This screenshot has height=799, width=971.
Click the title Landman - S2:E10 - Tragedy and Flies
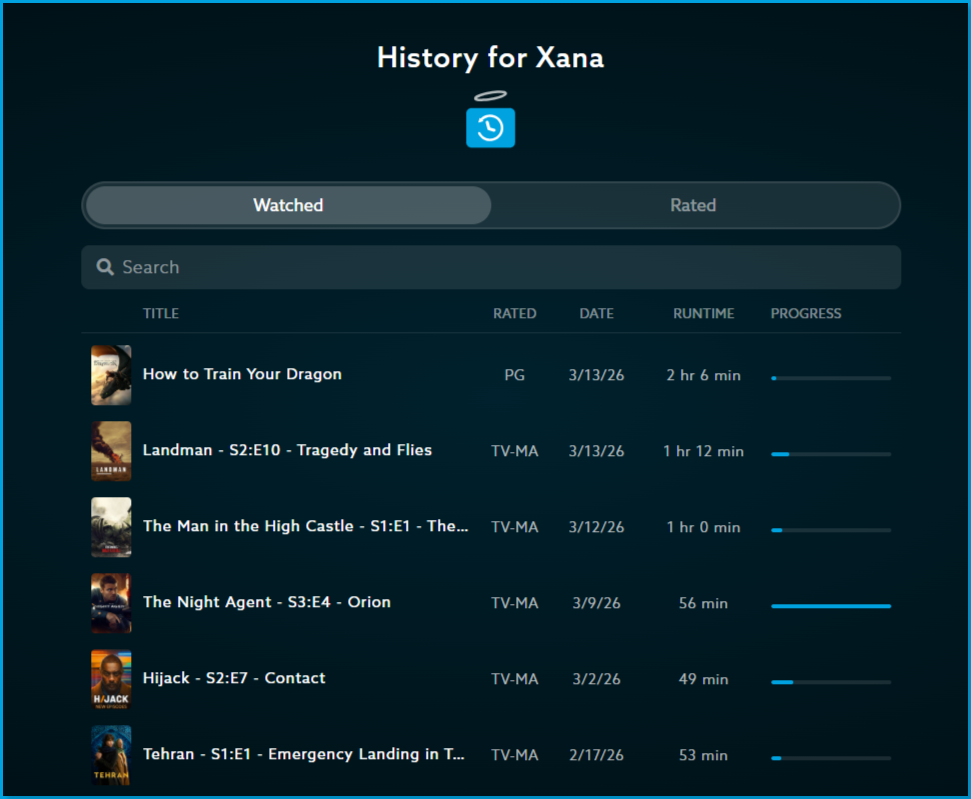[x=287, y=450]
